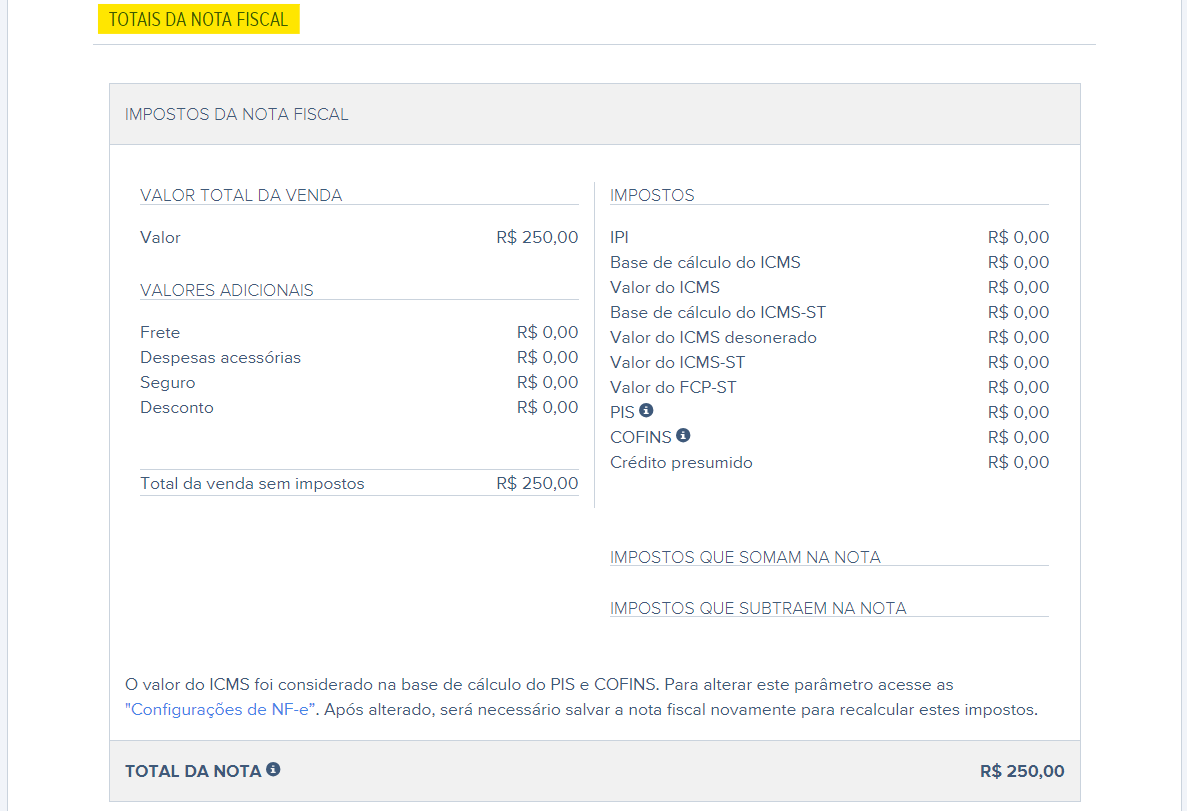Click the ICMS notice paragraph's first line
This screenshot has width=1187, height=811.
pos(539,685)
